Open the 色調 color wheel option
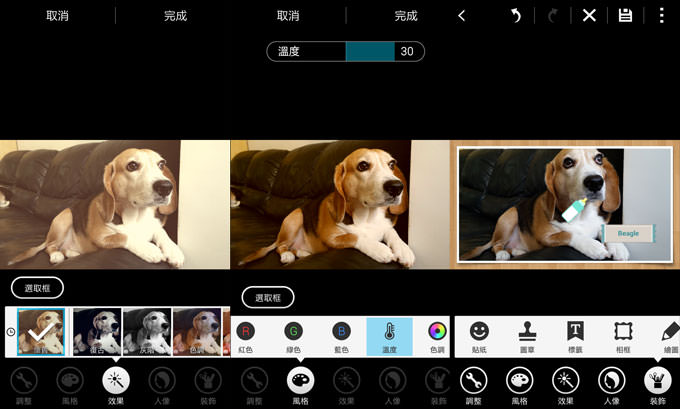The height and width of the screenshot is (409, 680). point(437,336)
